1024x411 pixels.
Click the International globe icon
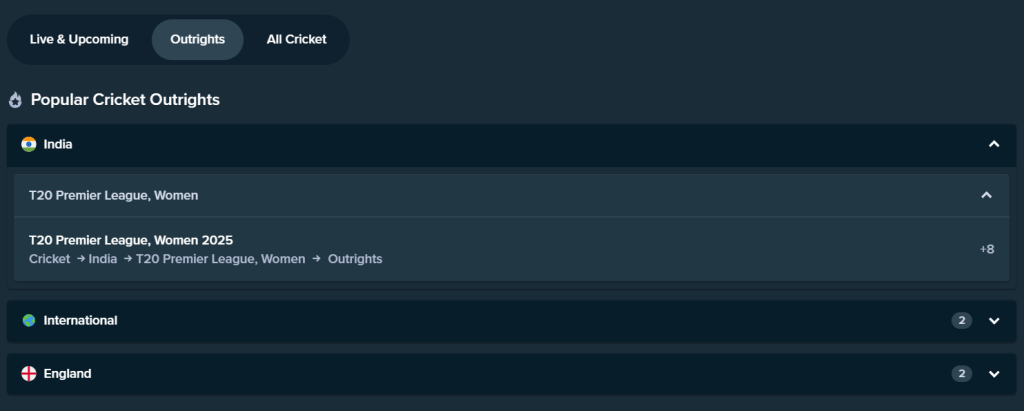(x=28, y=321)
